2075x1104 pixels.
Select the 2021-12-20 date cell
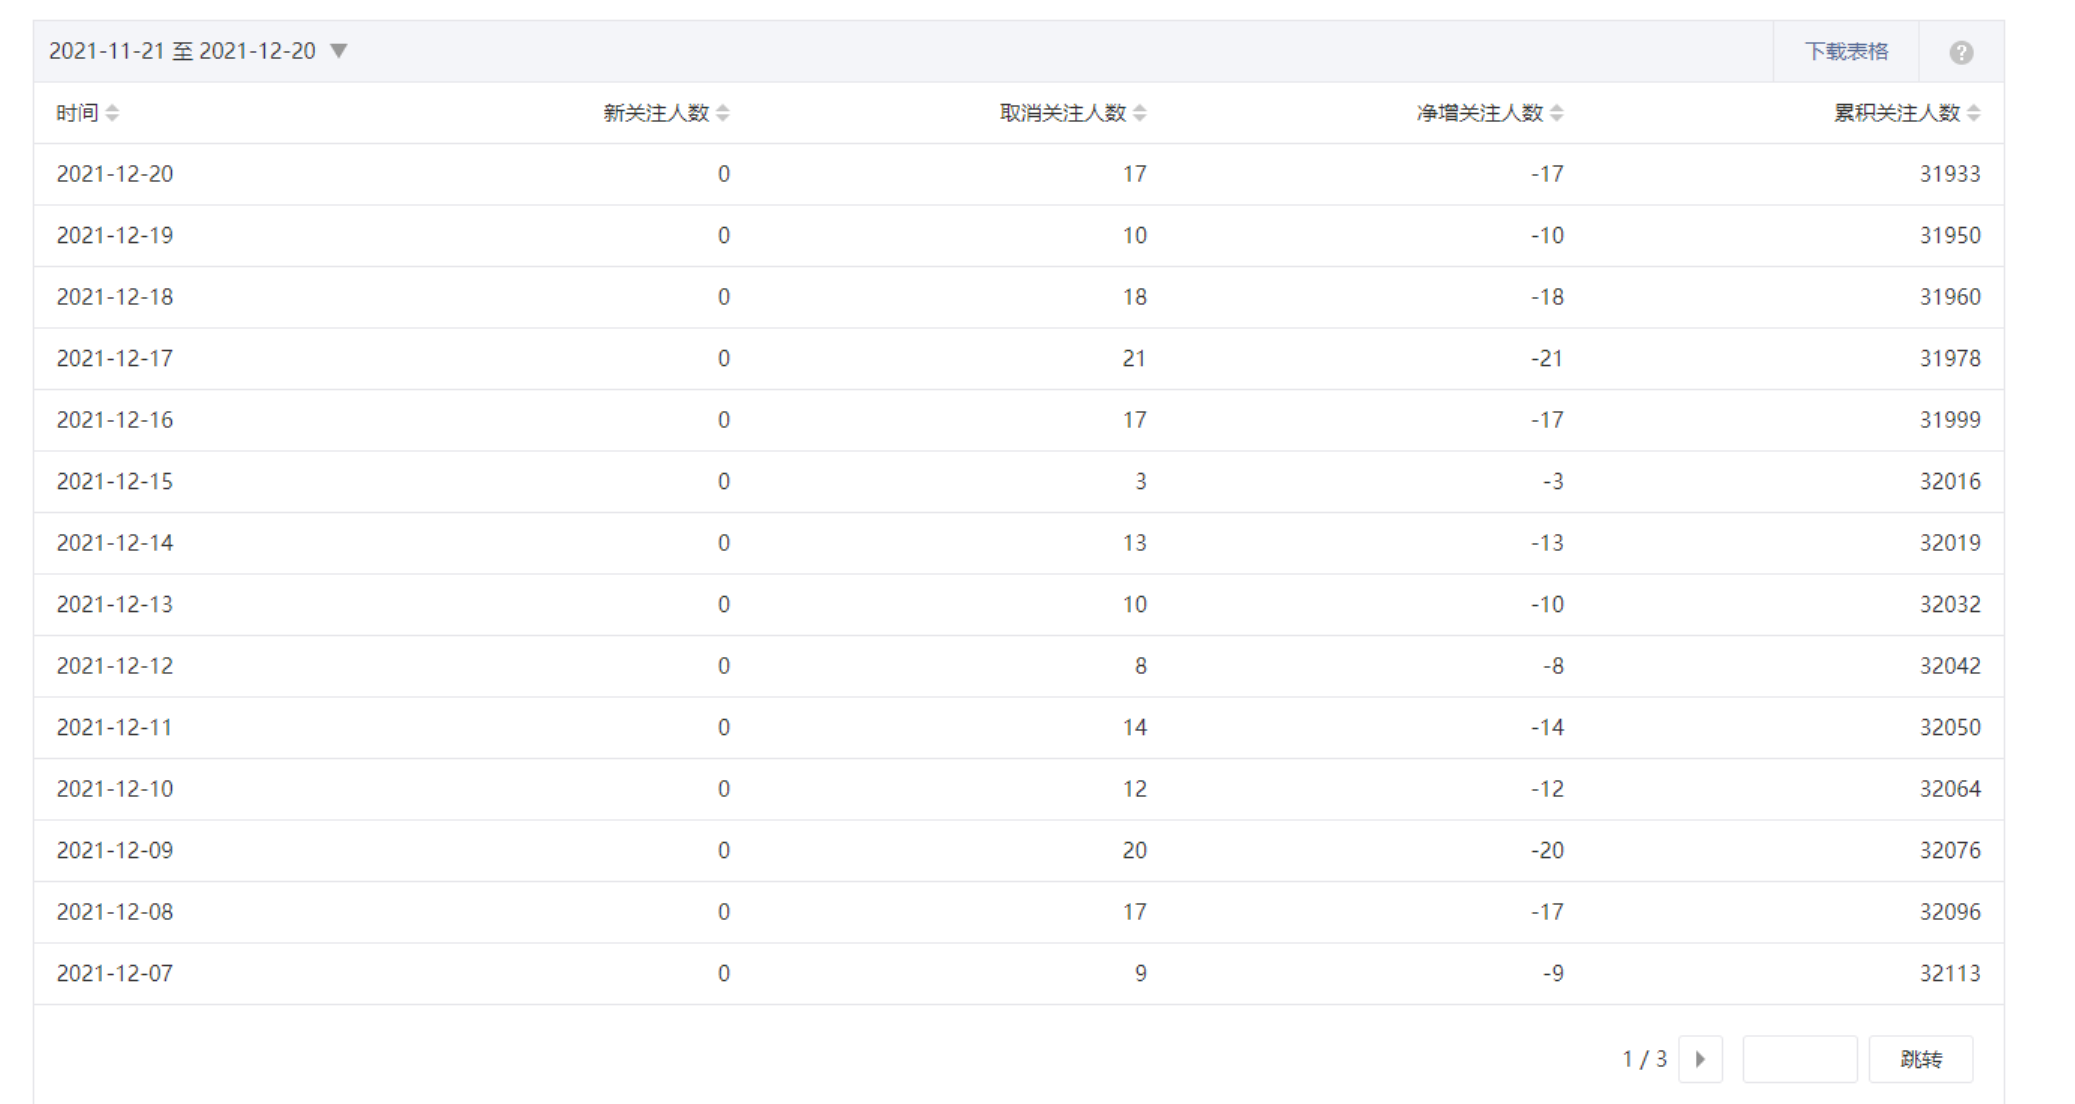(115, 174)
